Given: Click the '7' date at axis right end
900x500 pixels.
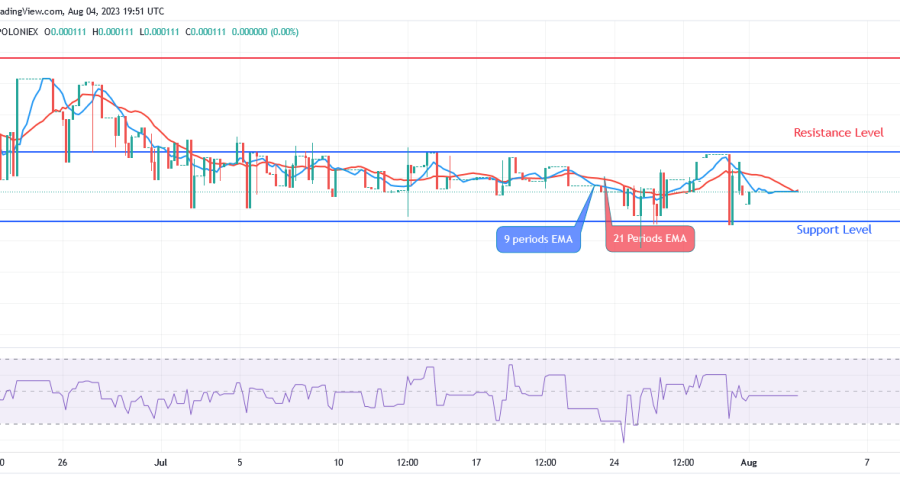Looking at the screenshot, I should click(867, 463).
